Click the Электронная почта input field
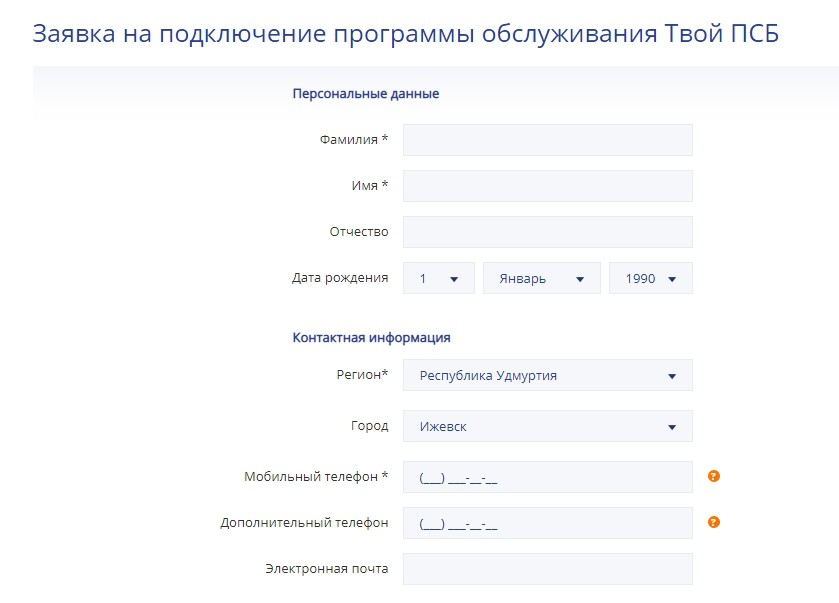 pyautogui.click(x=547, y=569)
